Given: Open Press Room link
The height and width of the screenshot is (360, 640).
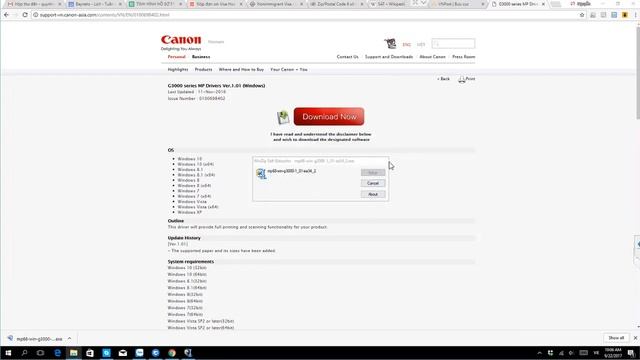Looking at the screenshot, I should point(463,57).
